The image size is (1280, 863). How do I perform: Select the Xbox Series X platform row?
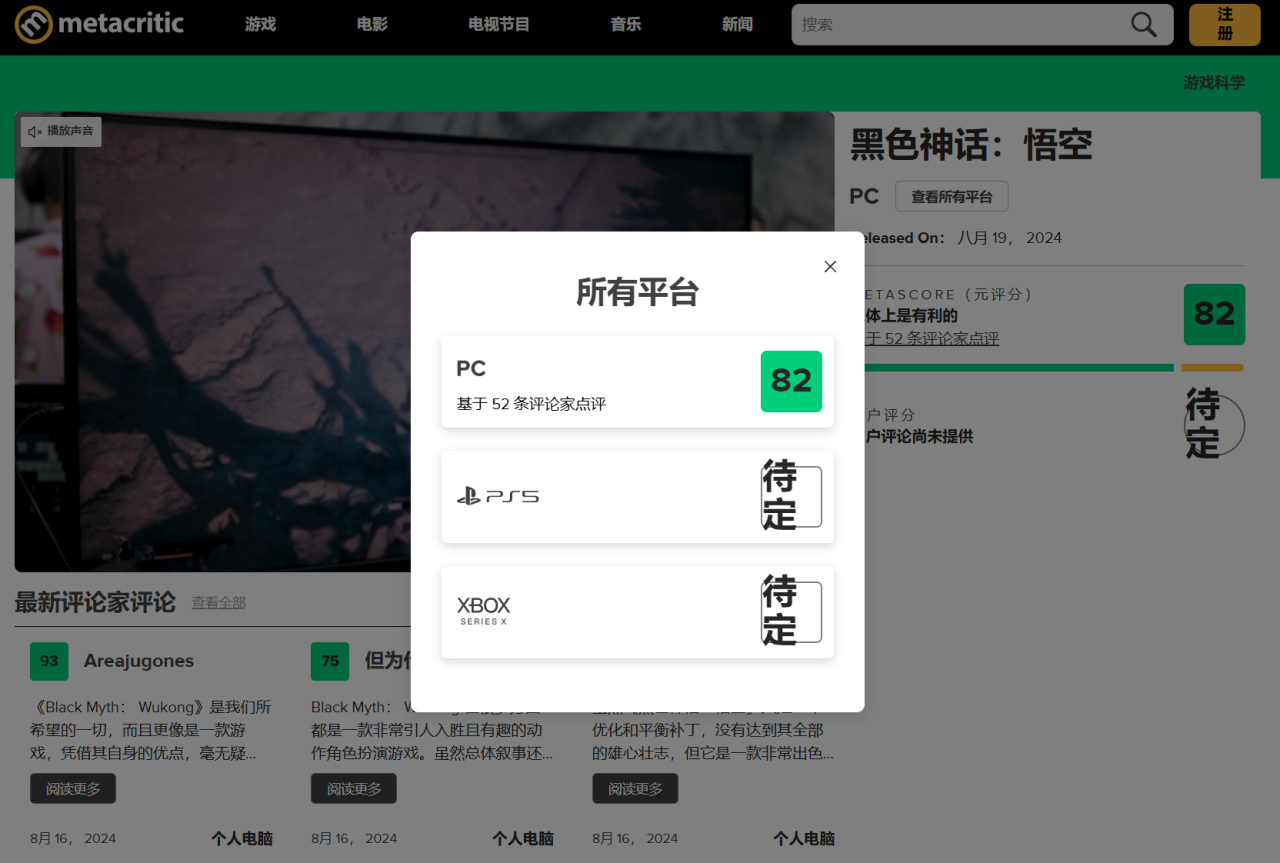coord(637,612)
